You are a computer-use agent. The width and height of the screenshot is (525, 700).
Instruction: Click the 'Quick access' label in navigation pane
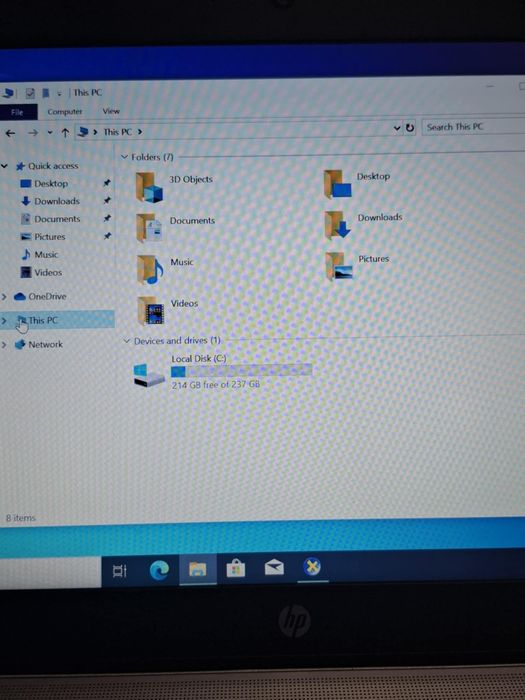click(53, 166)
